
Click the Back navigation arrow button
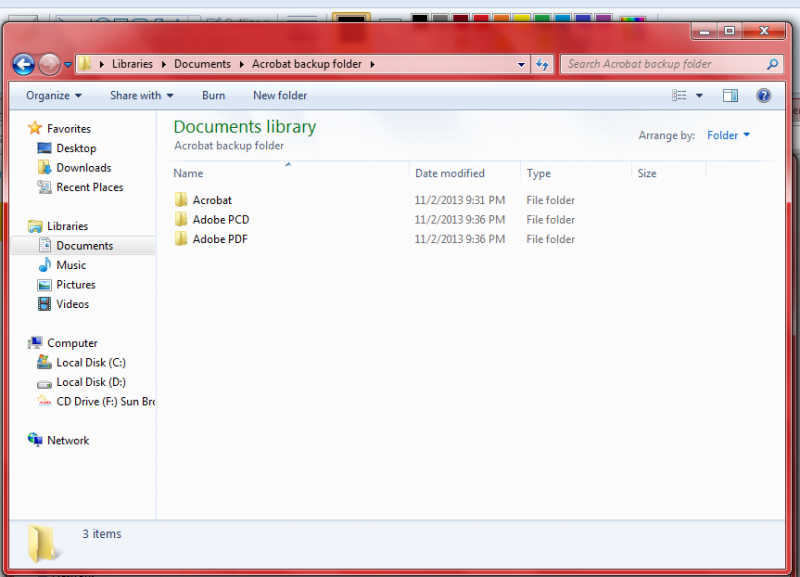pos(23,64)
